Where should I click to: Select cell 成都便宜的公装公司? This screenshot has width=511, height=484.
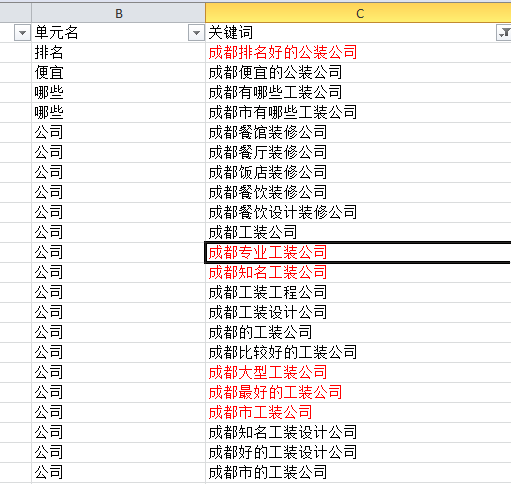pos(358,72)
